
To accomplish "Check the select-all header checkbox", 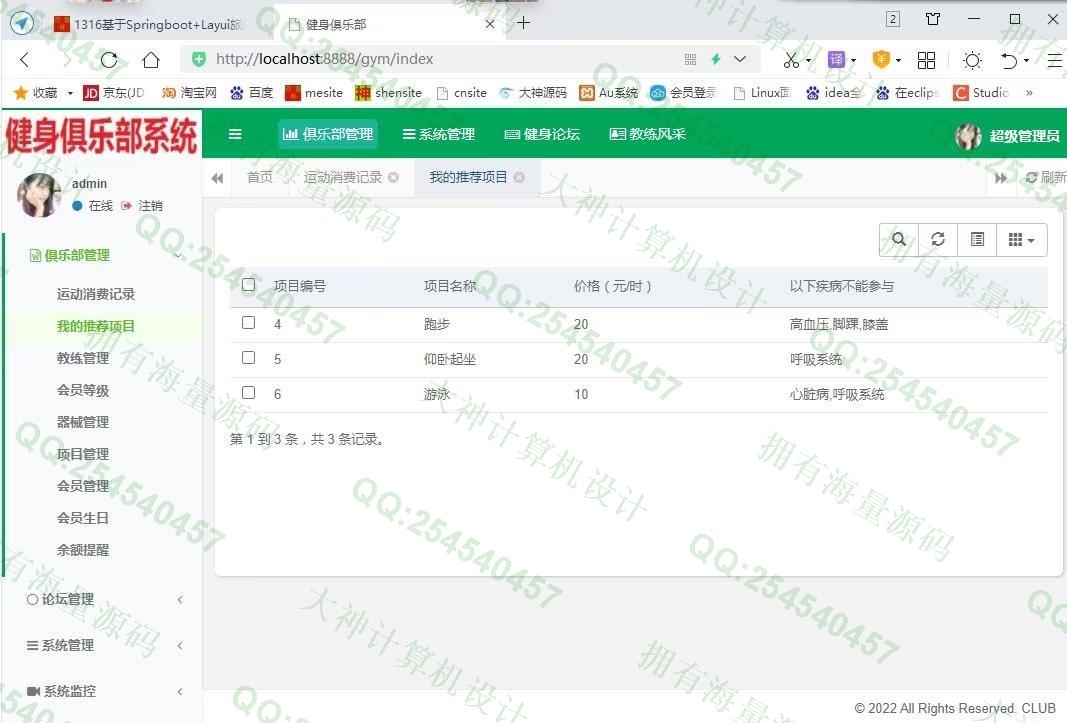I will coord(248,285).
